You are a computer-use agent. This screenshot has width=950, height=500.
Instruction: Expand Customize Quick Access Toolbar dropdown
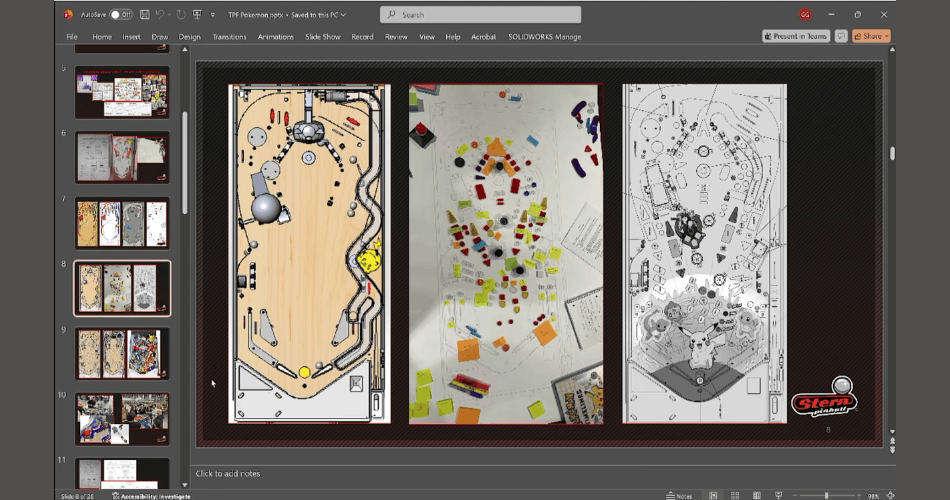[213, 15]
